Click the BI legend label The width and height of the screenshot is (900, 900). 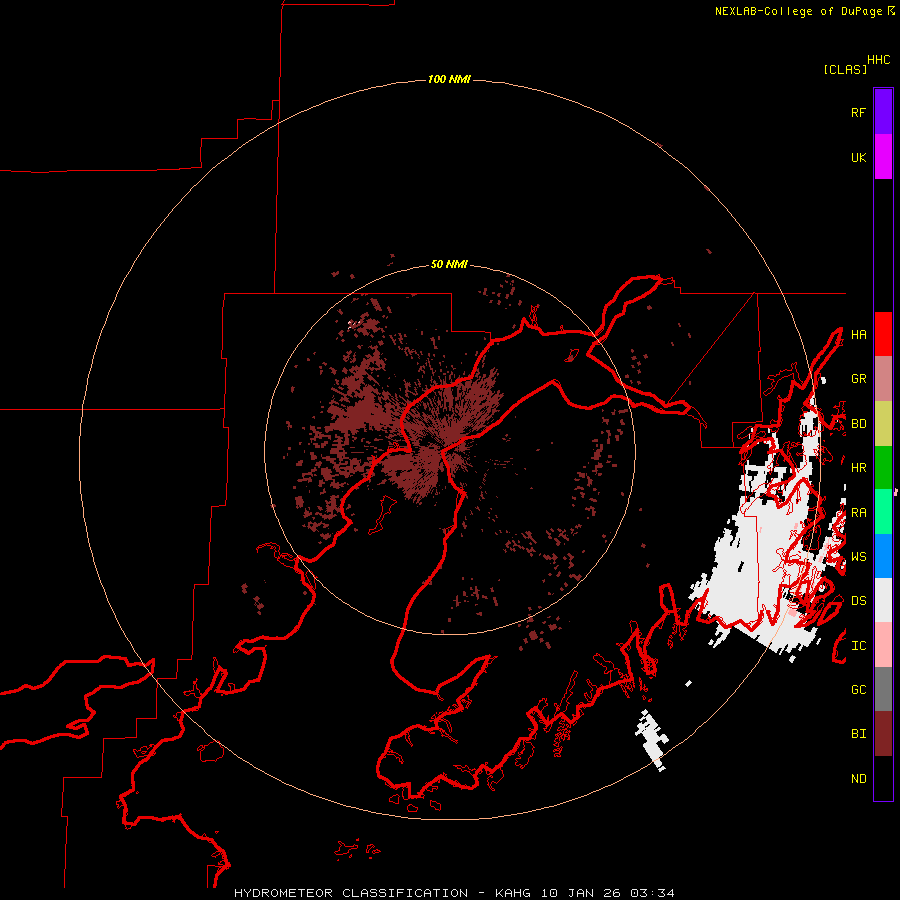(858, 733)
